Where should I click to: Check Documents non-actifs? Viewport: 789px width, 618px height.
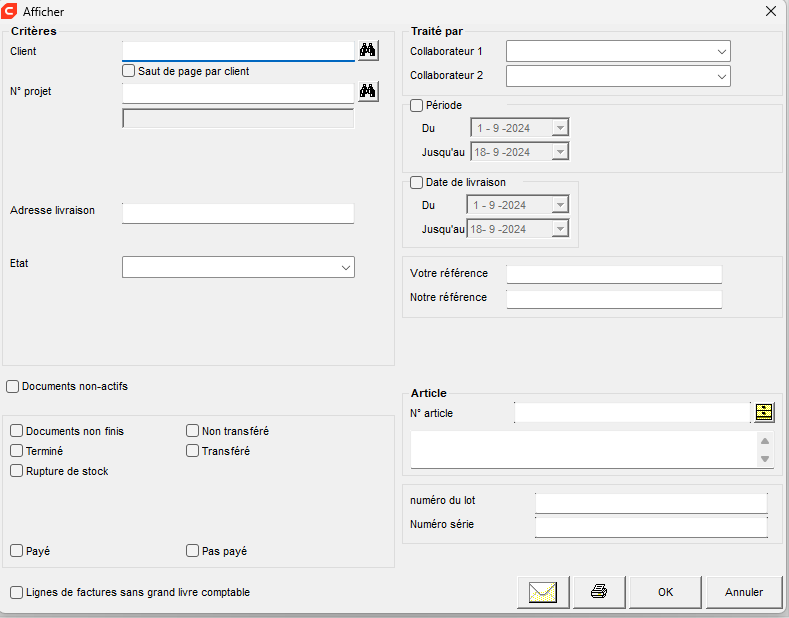[13, 387]
